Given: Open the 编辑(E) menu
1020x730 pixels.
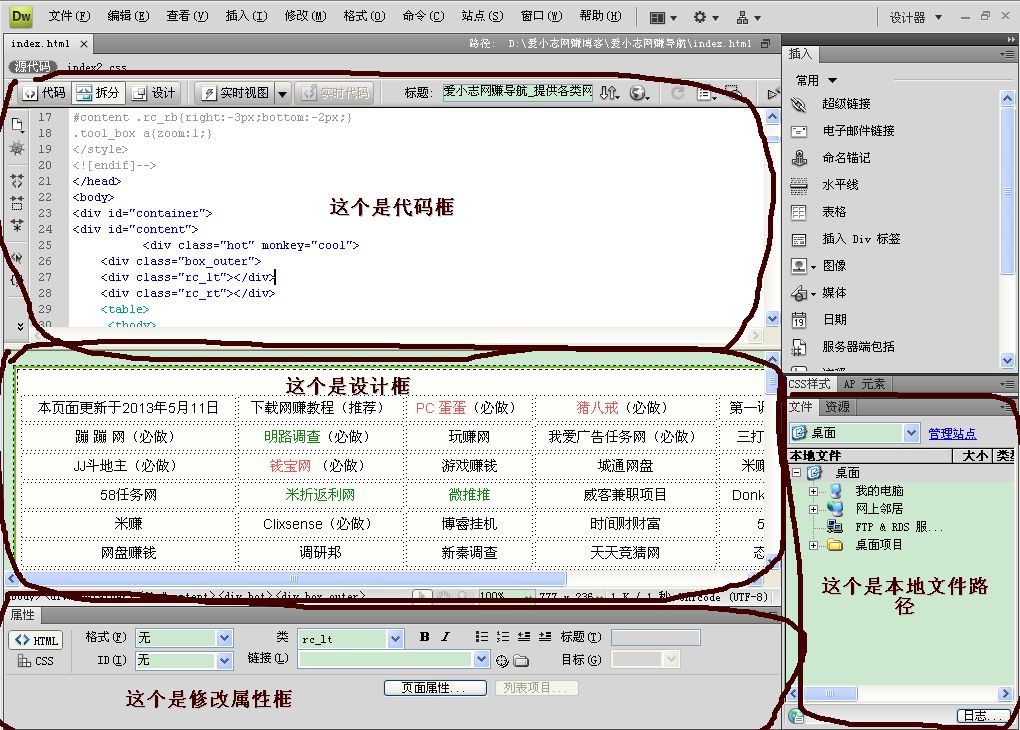Looking at the screenshot, I should click(x=128, y=16).
